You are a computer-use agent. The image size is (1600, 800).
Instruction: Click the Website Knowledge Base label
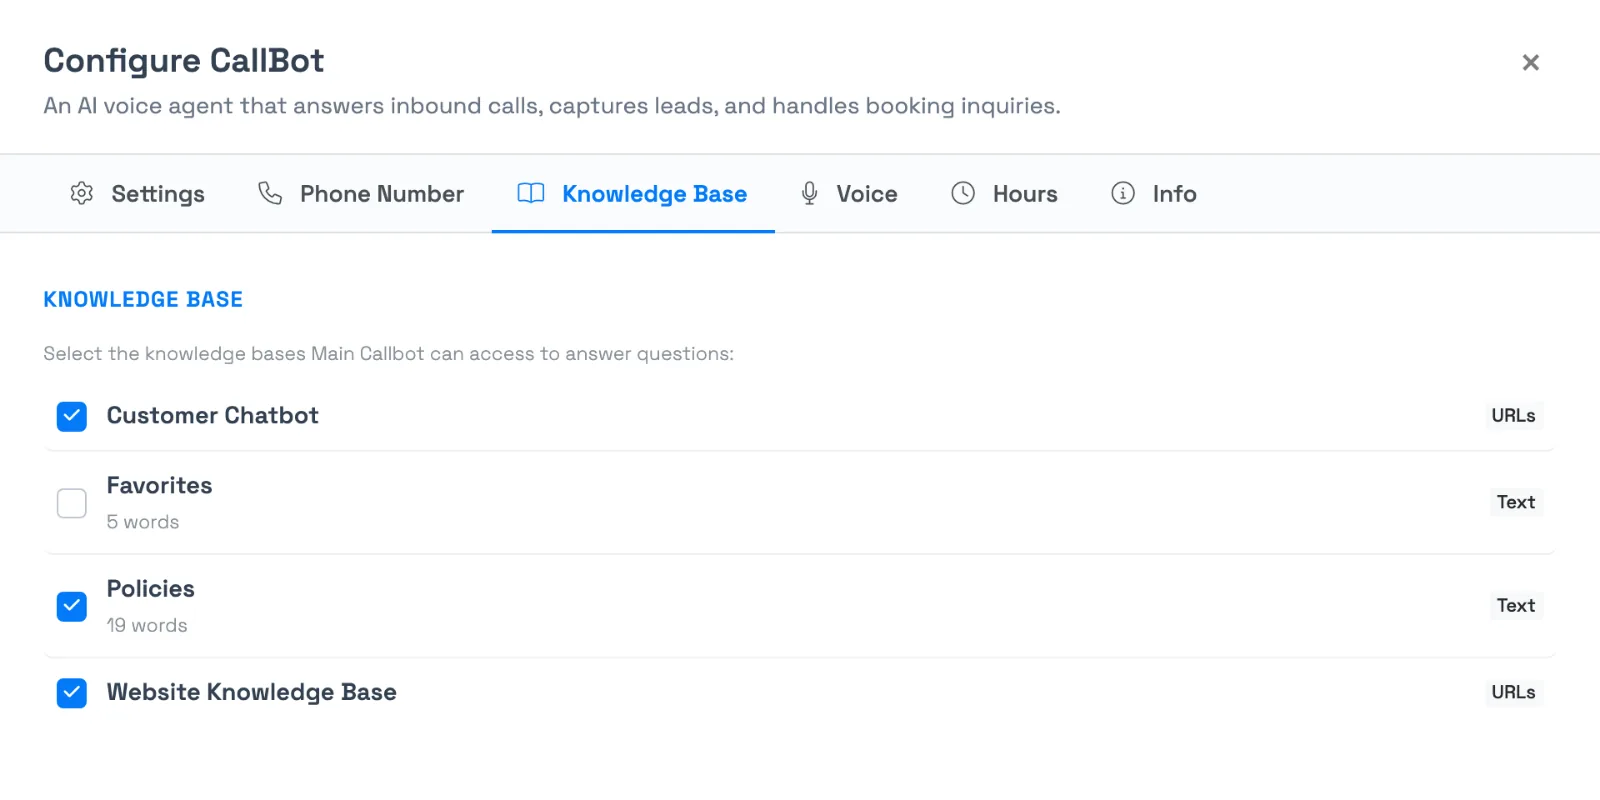pyautogui.click(x=251, y=692)
